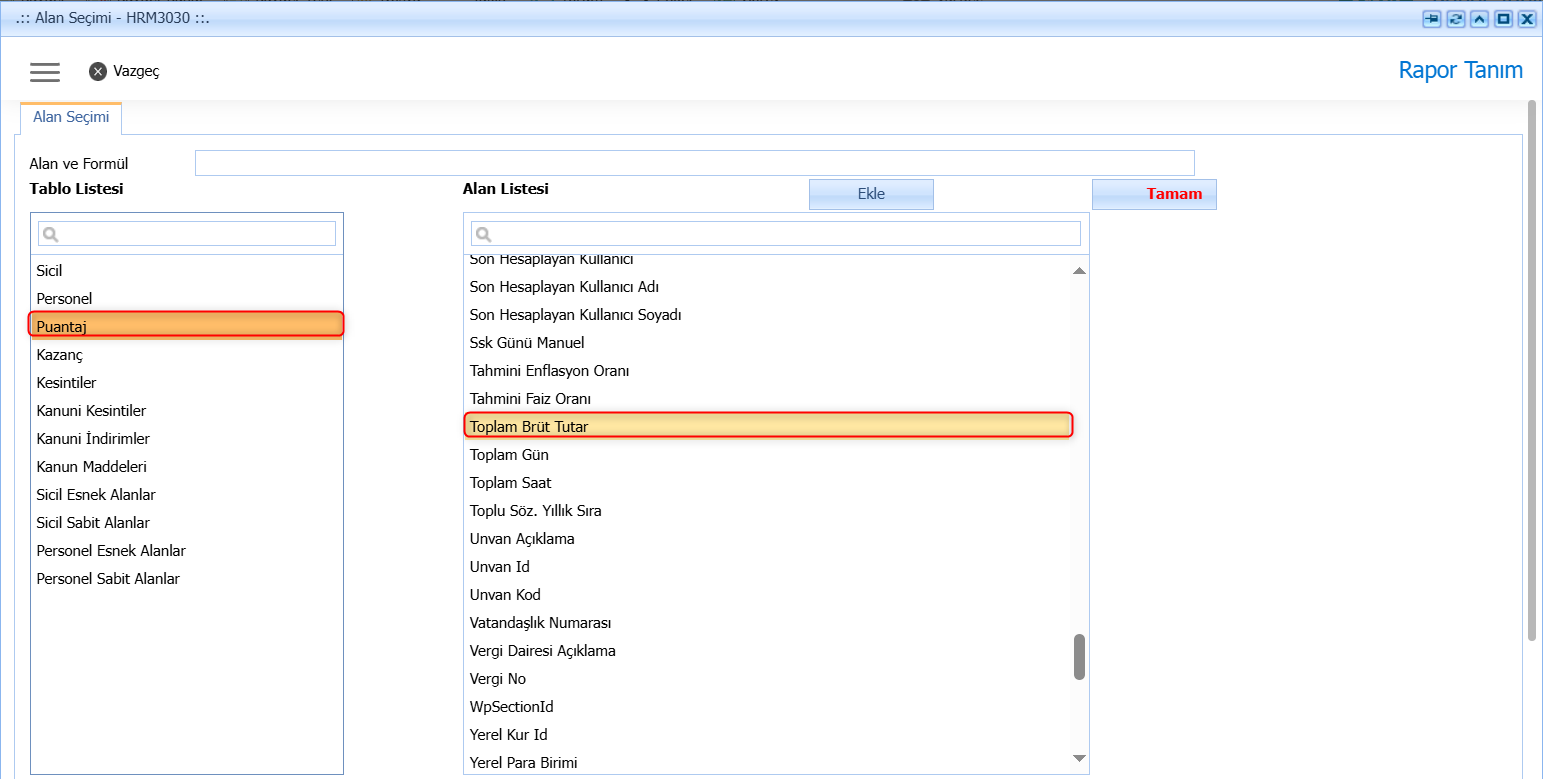Select the Vergi No field
Viewport: 1543px width, 779px height.
(x=768, y=679)
